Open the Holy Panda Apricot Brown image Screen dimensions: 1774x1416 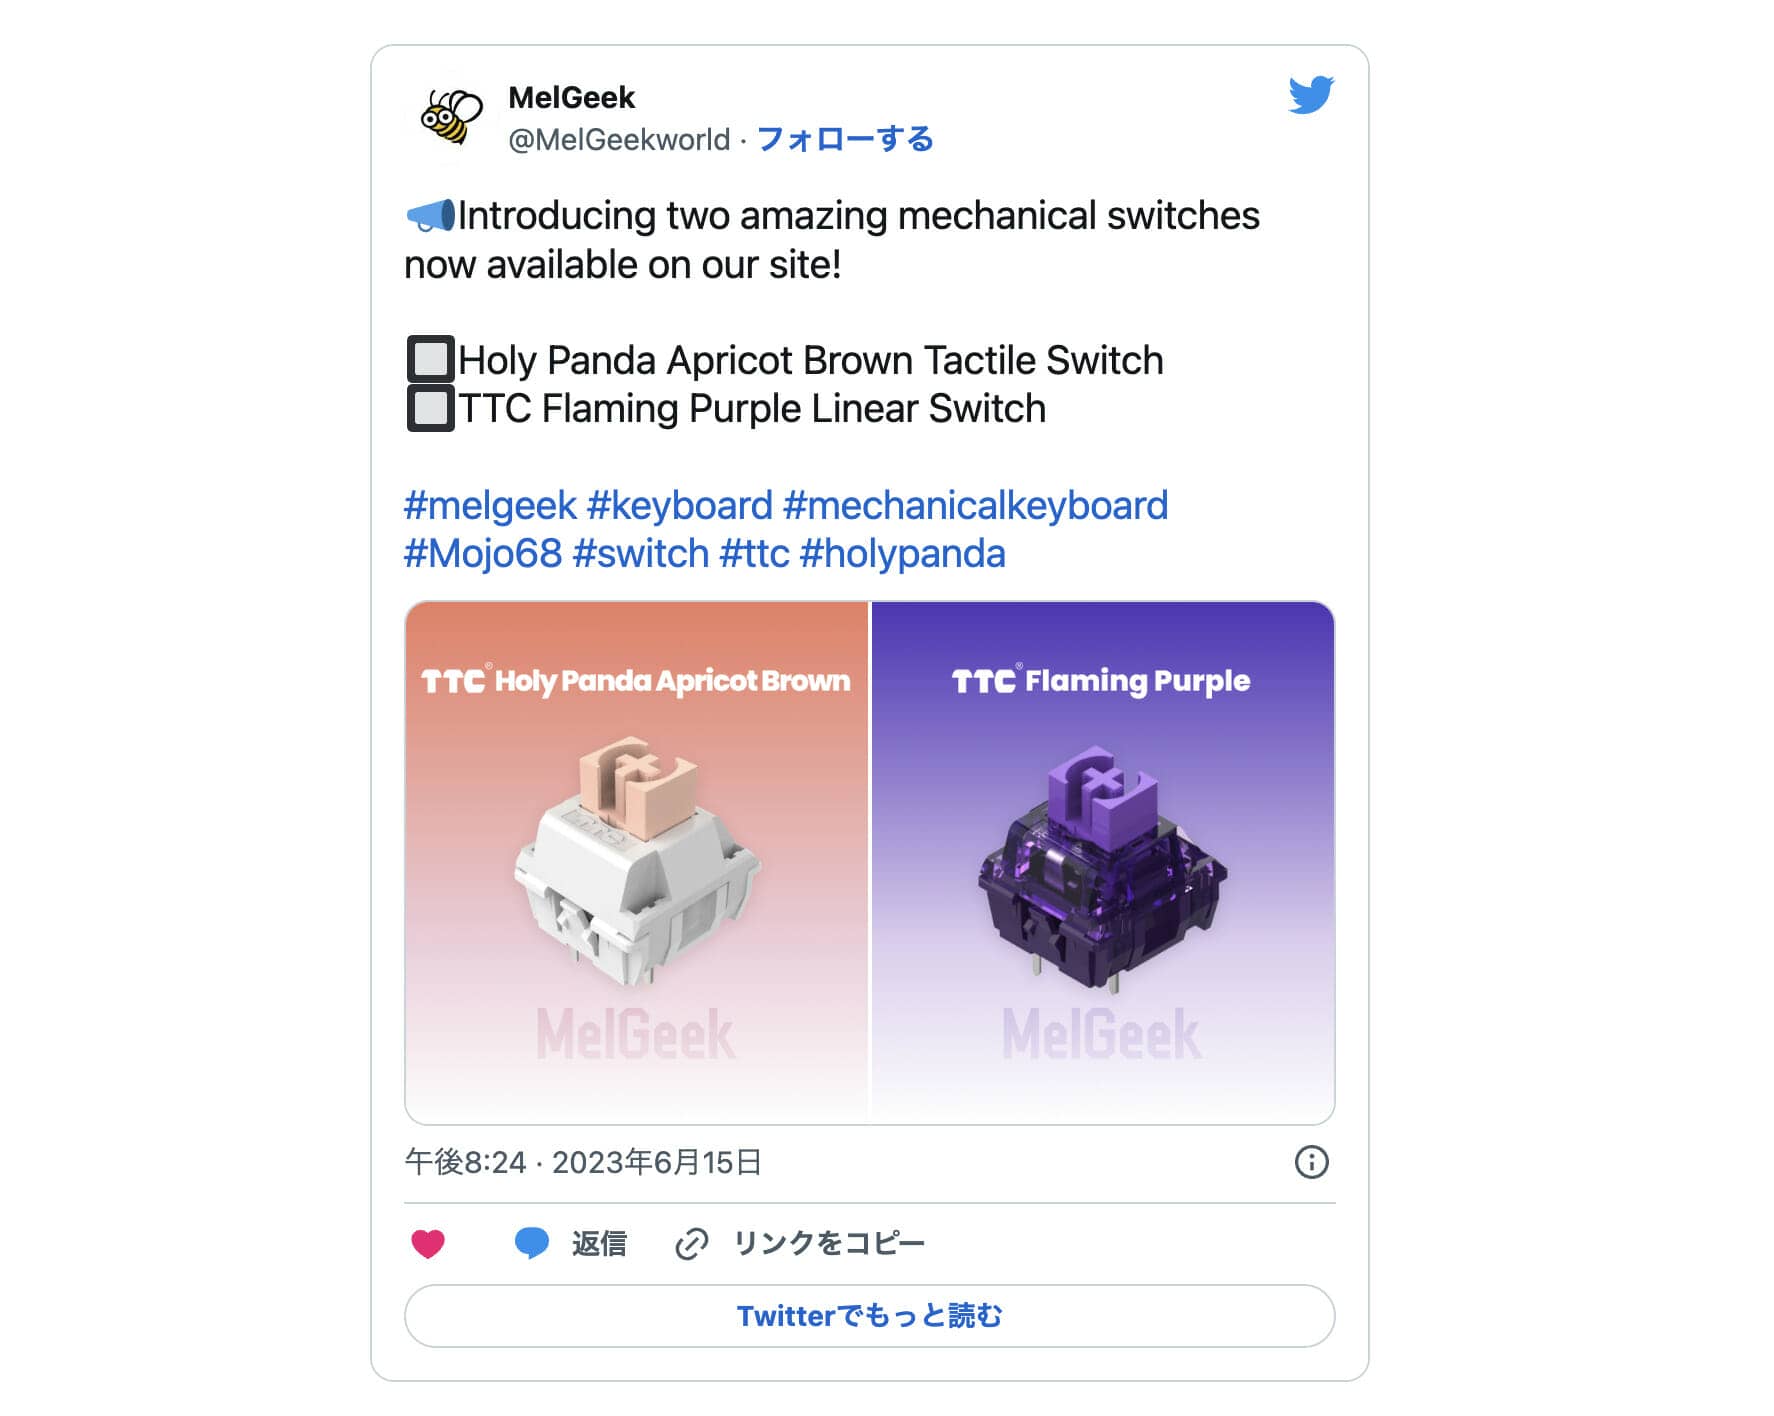click(636, 862)
